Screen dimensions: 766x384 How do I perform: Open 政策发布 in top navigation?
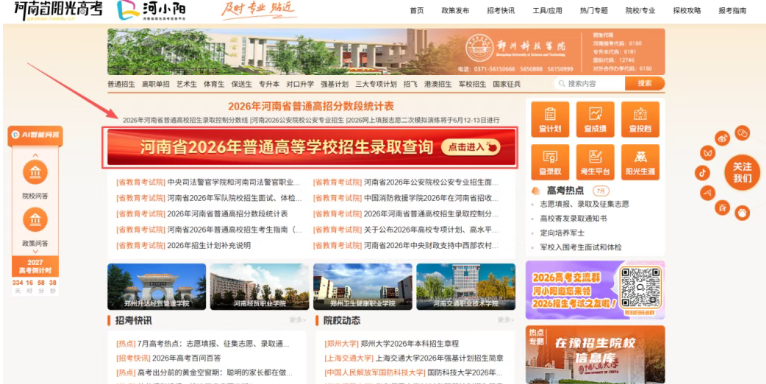tap(455, 10)
